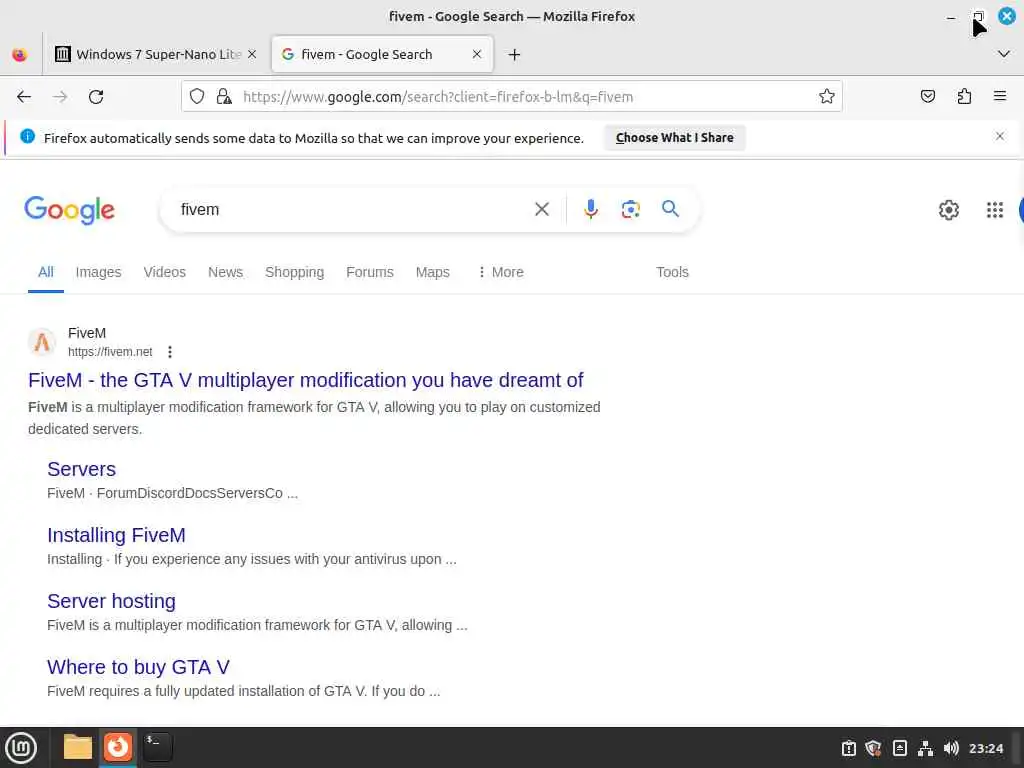
Task: Open the three-dot menu beside fivem.net
Action: click(170, 352)
